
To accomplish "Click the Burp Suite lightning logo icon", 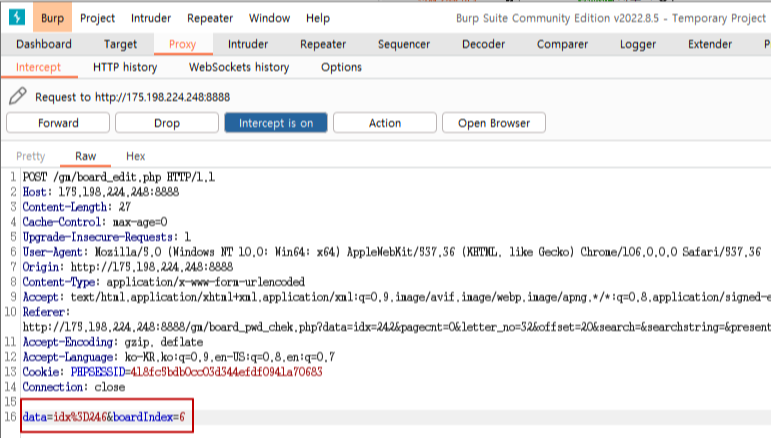I will point(17,17).
